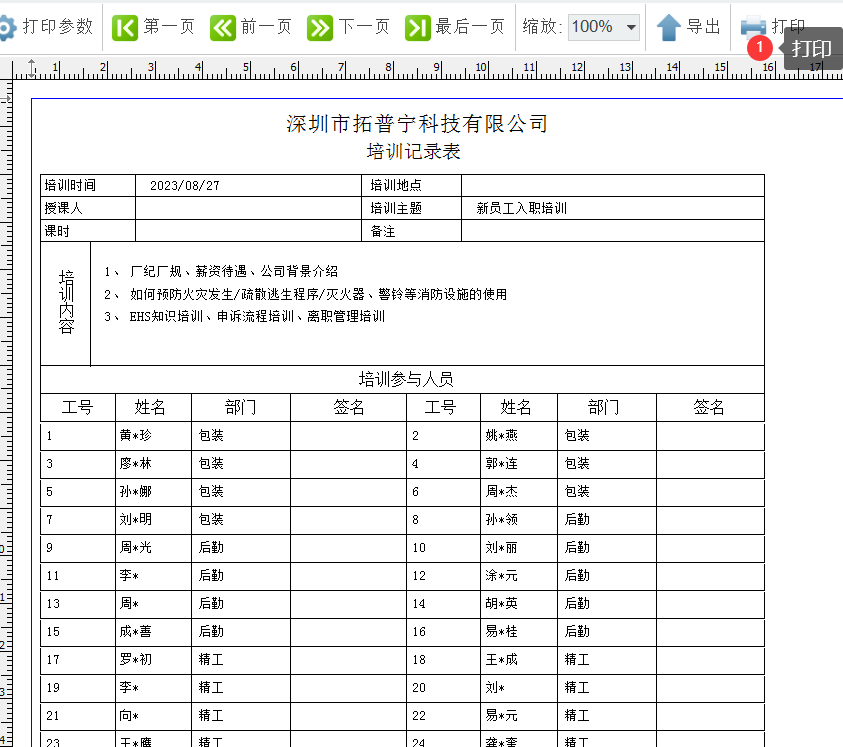843x747 pixels.
Task: Click the 精工 cell in 罗*初's row
Action: click(x=241, y=659)
